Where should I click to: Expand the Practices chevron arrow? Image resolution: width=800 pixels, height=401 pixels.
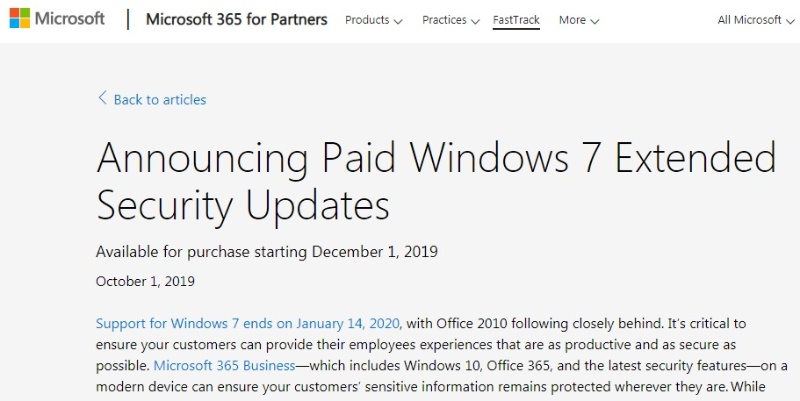(x=474, y=21)
